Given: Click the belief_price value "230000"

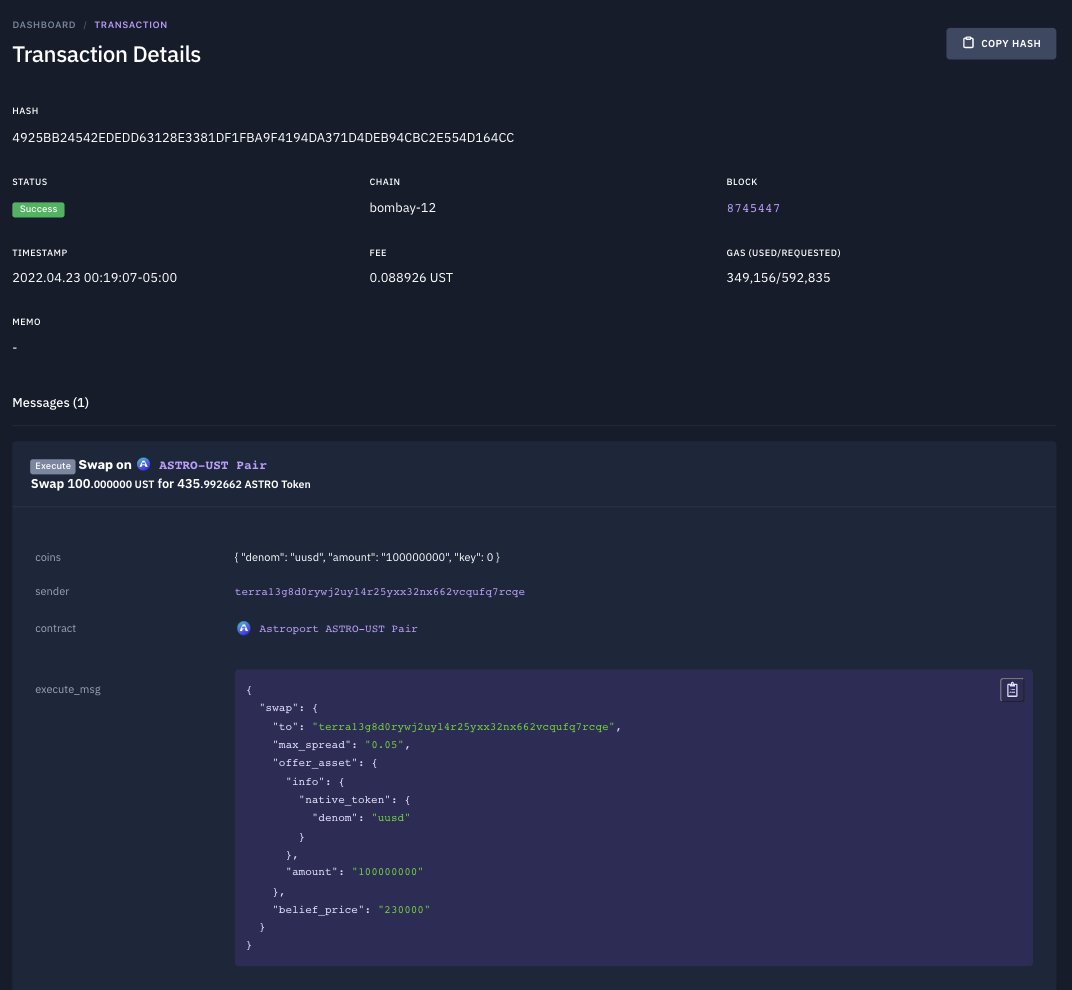Looking at the screenshot, I should [x=404, y=909].
